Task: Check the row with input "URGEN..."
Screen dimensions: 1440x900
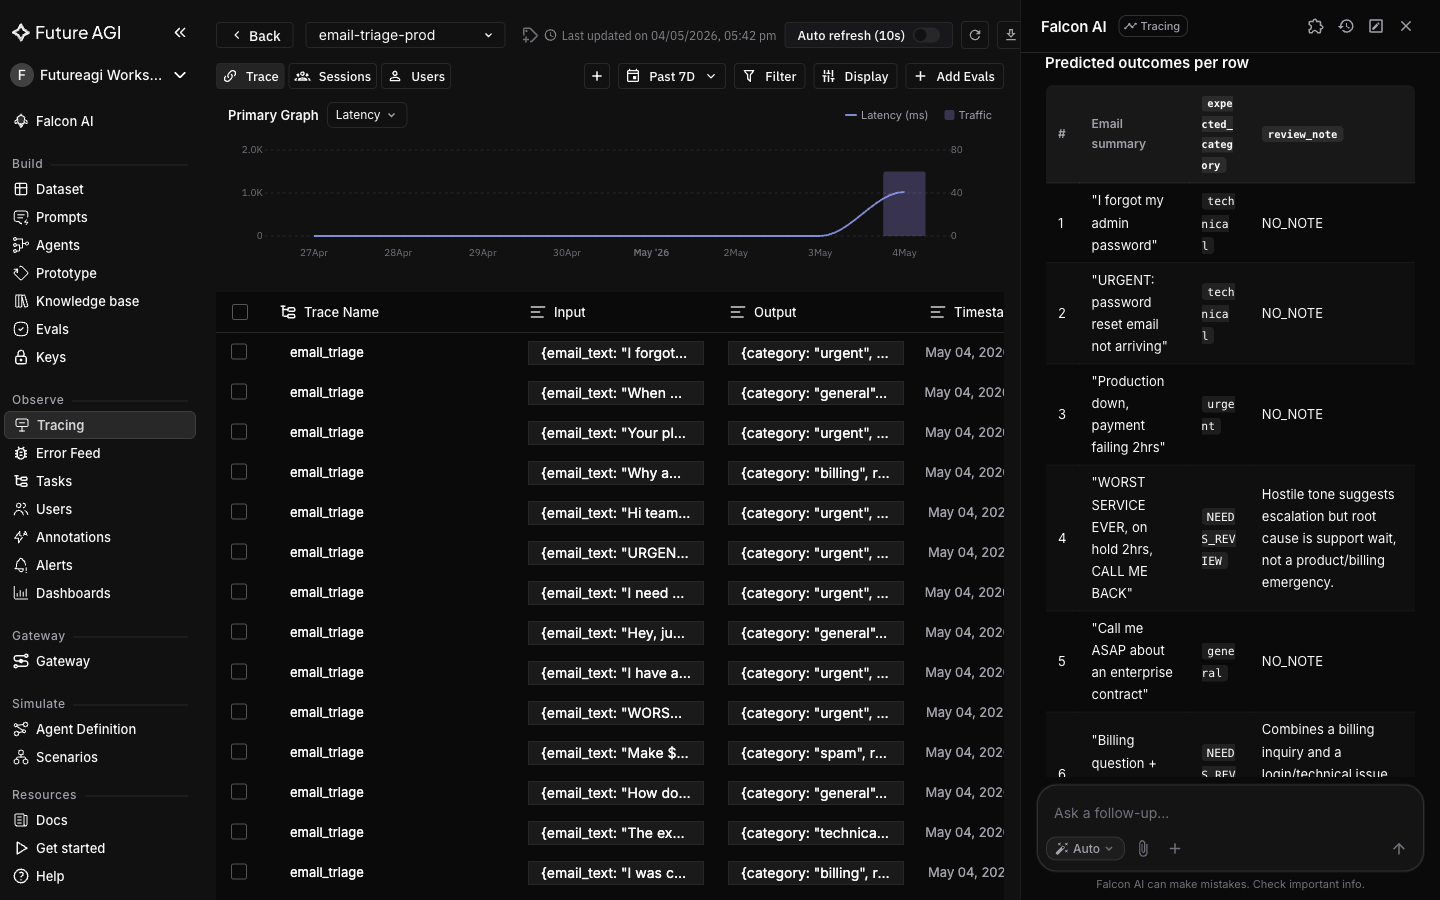Action: [239, 552]
